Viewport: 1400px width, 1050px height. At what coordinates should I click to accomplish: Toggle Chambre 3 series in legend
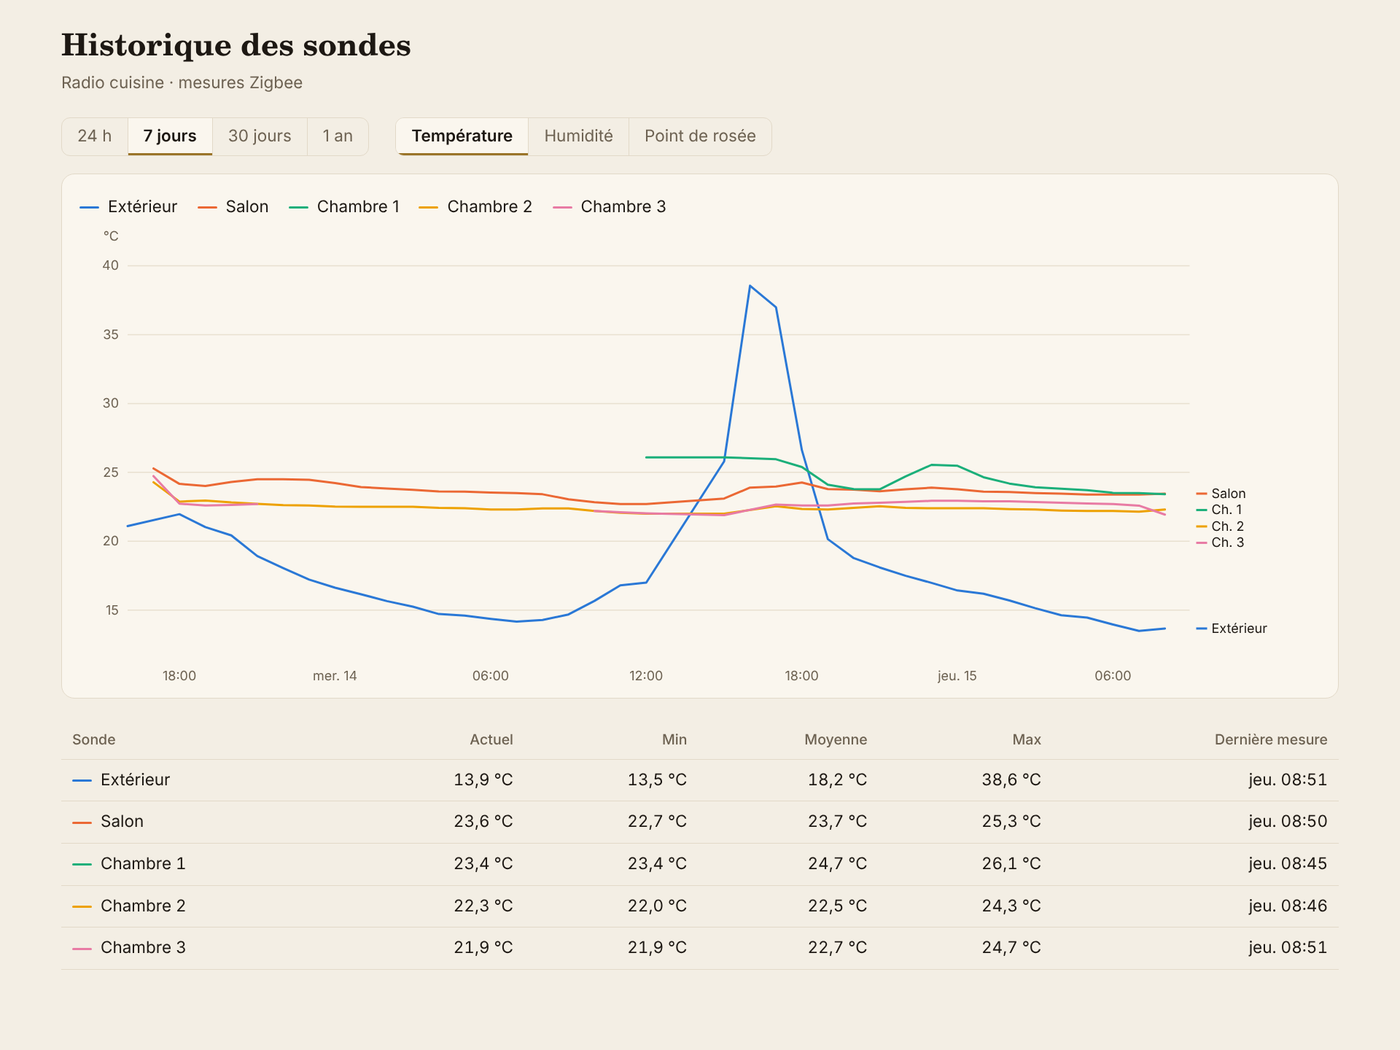pyautogui.click(x=609, y=207)
